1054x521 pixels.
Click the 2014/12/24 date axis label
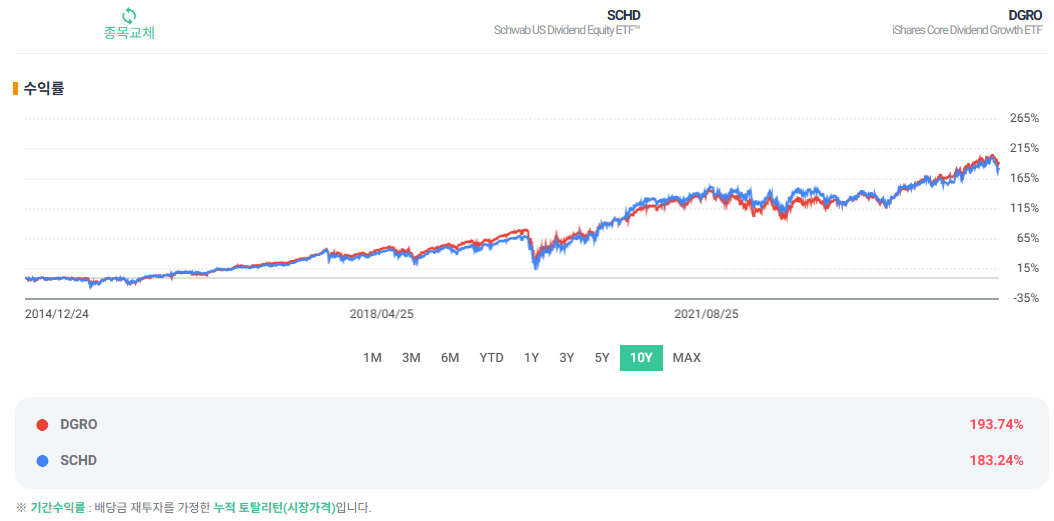pos(56,314)
